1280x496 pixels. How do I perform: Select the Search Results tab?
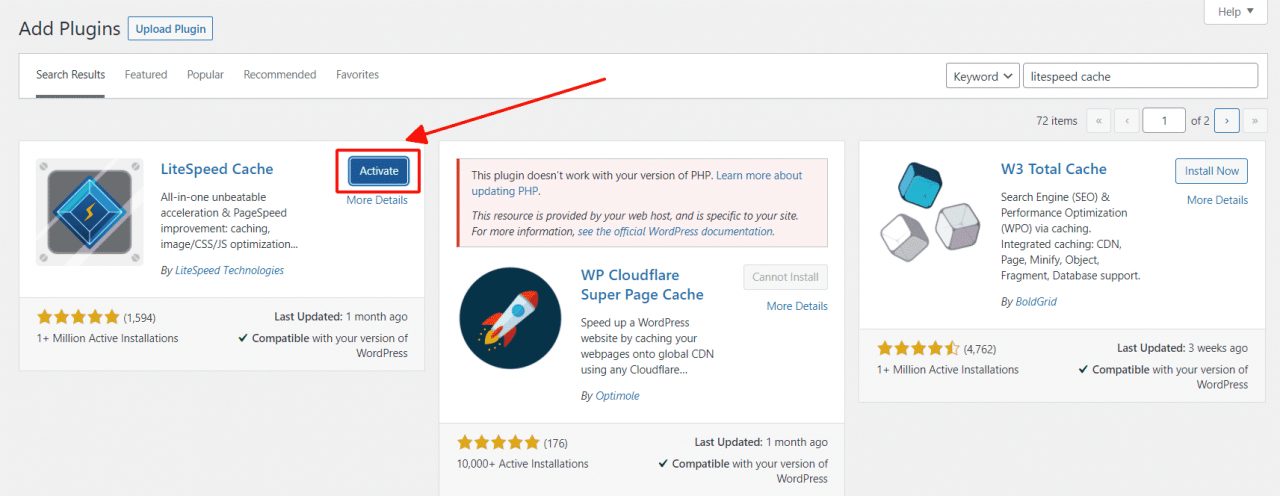tap(70, 75)
